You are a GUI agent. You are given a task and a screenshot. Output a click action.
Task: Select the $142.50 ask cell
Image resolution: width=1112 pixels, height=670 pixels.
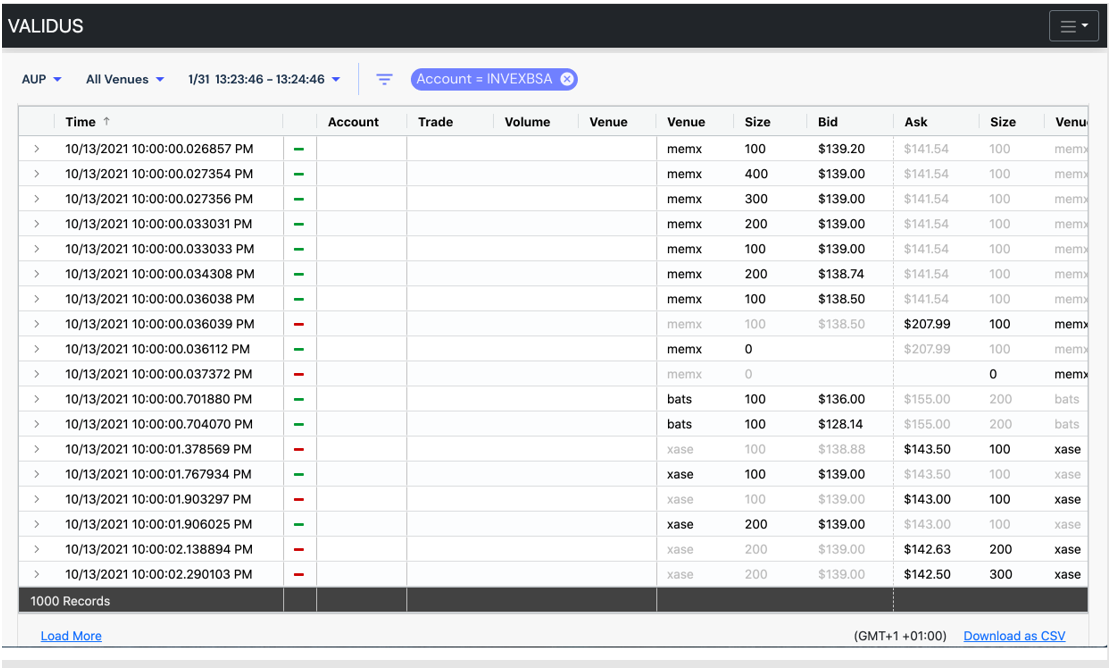pos(927,575)
